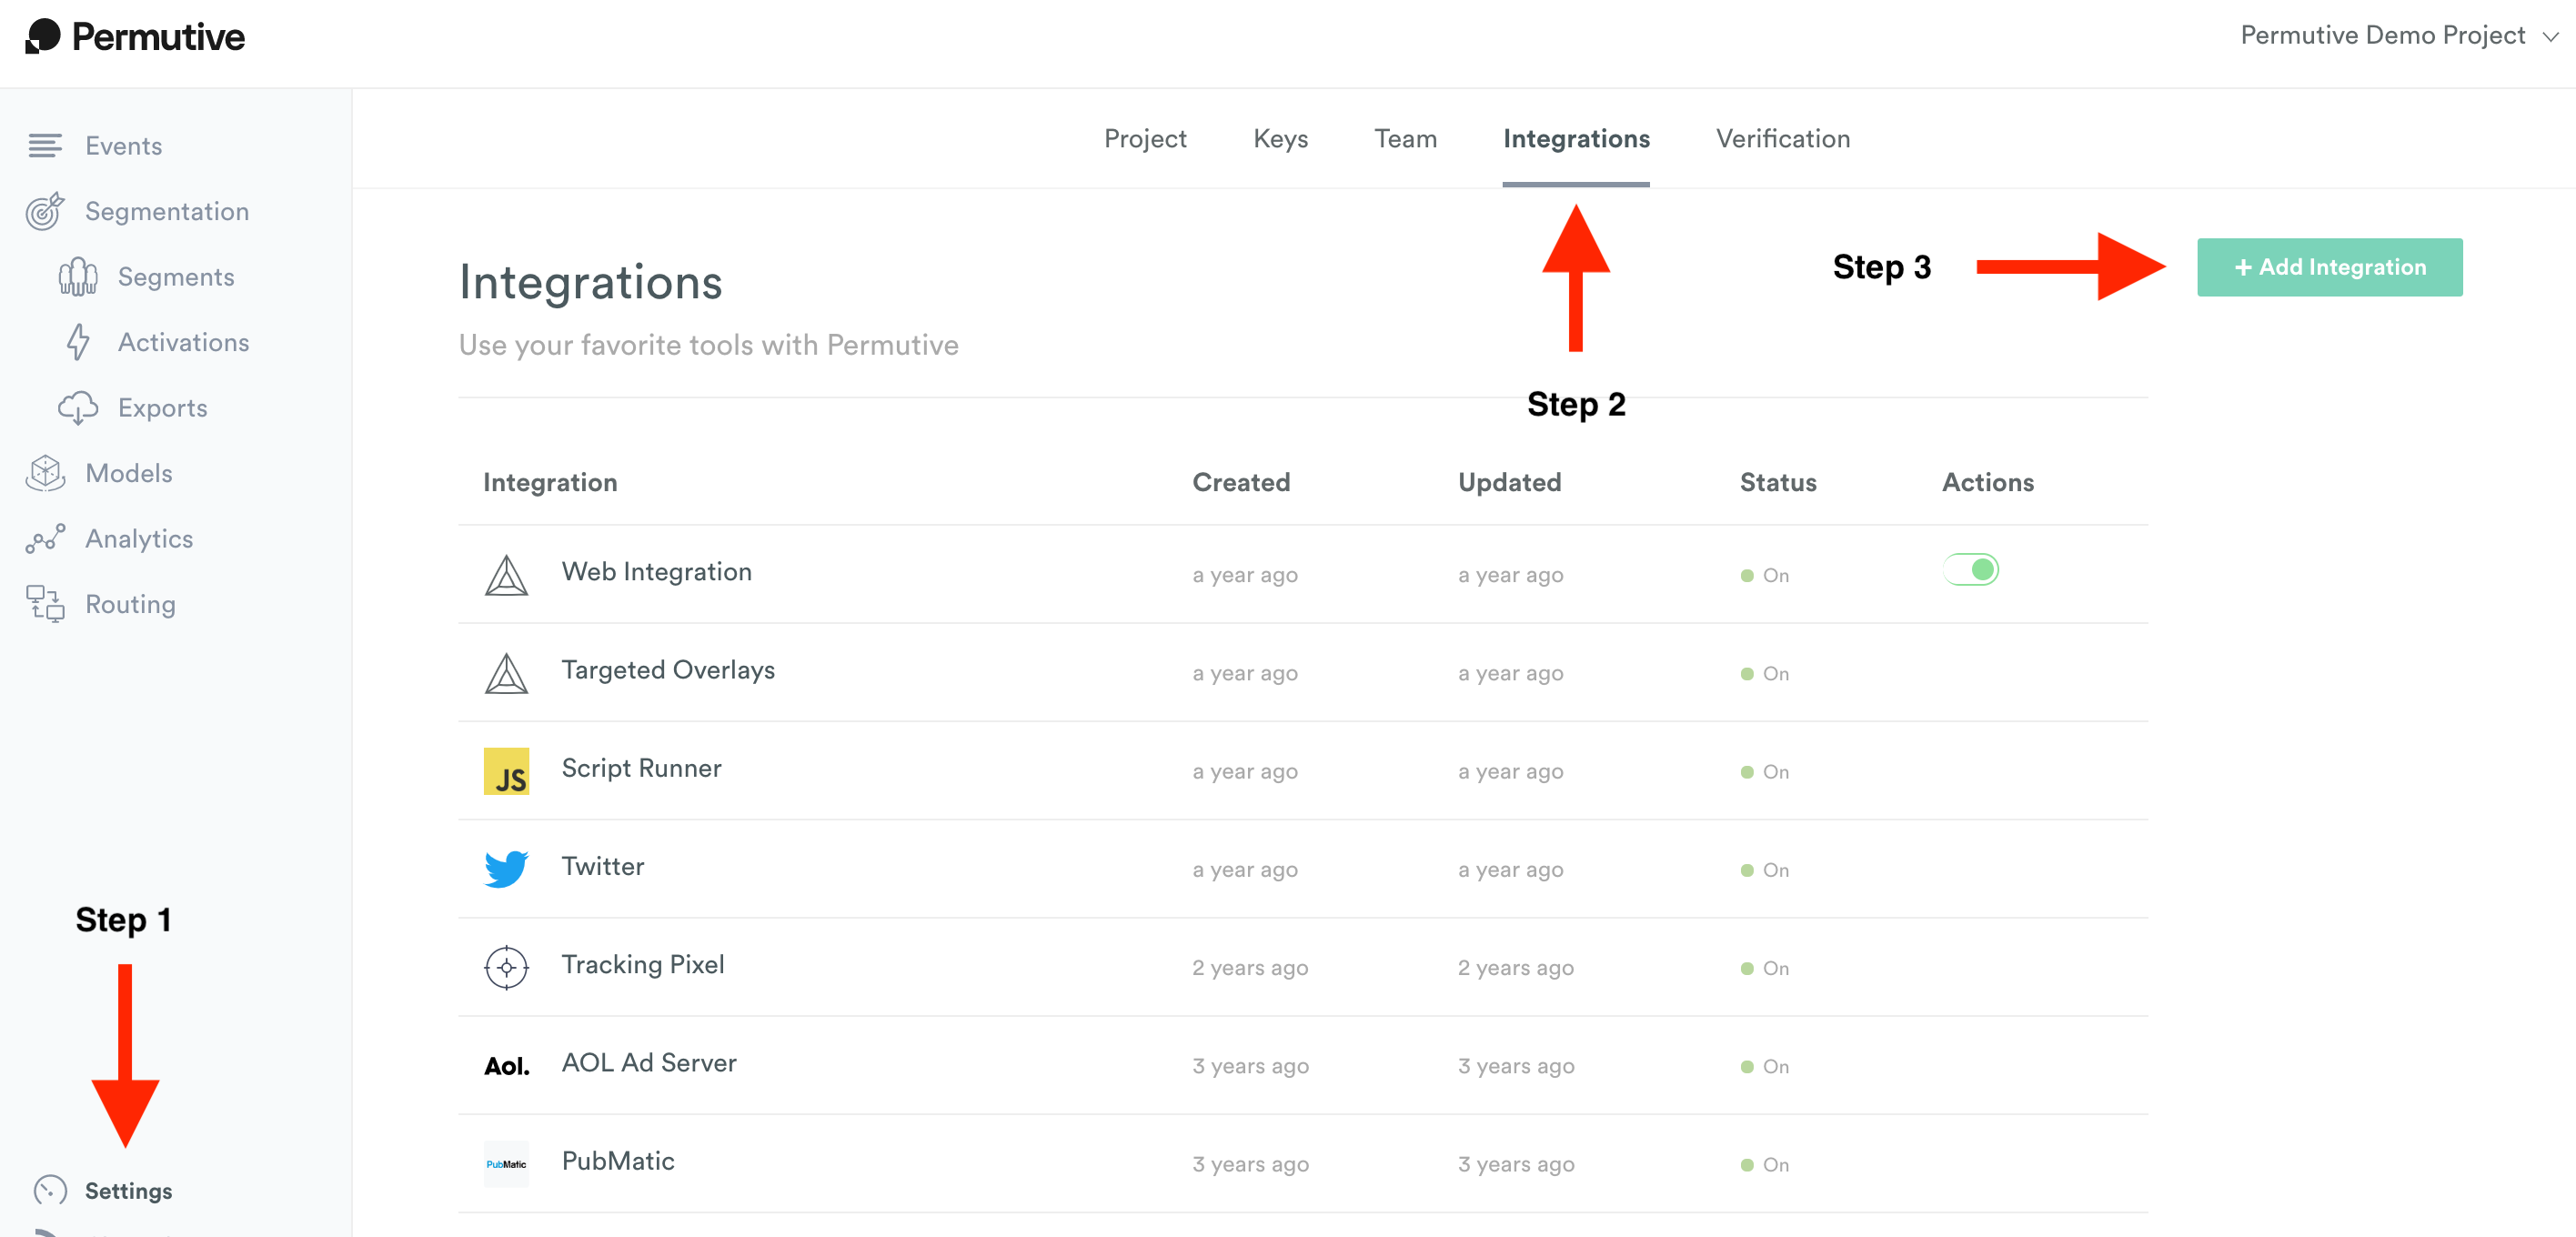Switch to the Integrations tab

point(1576,139)
